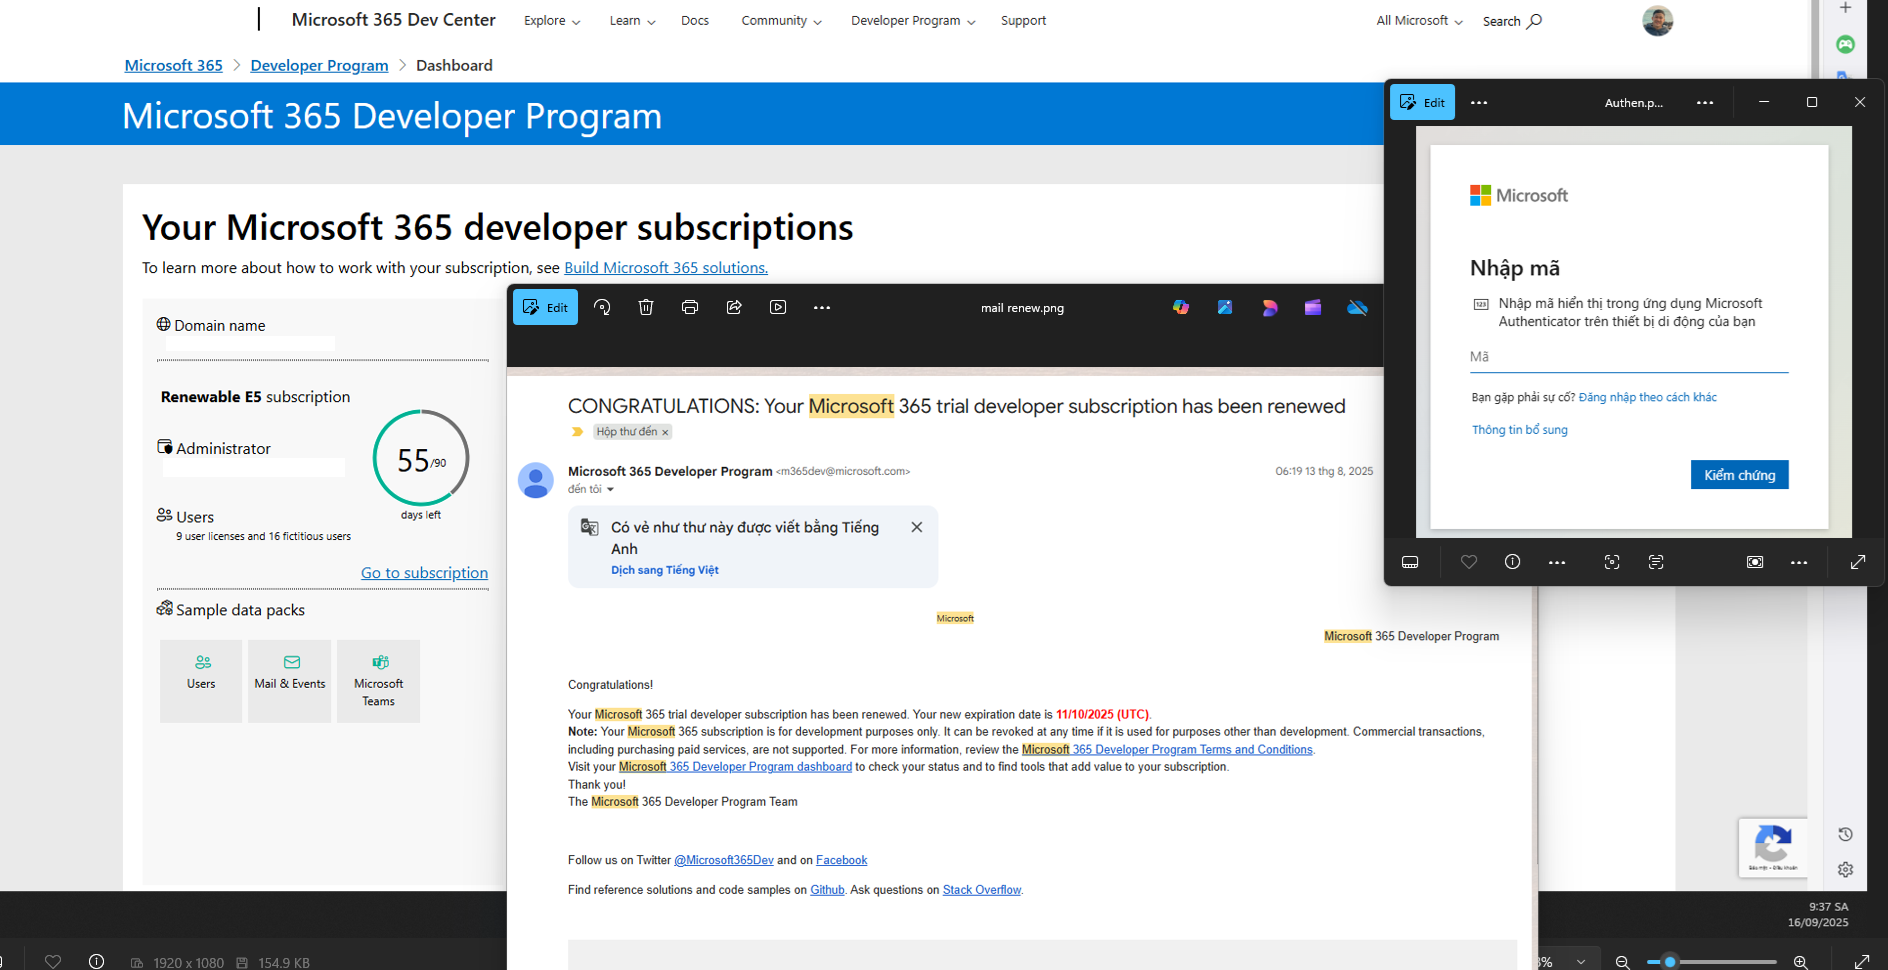Open the Support menu item
The height and width of the screenshot is (970, 1888).
click(x=1023, y=21)
